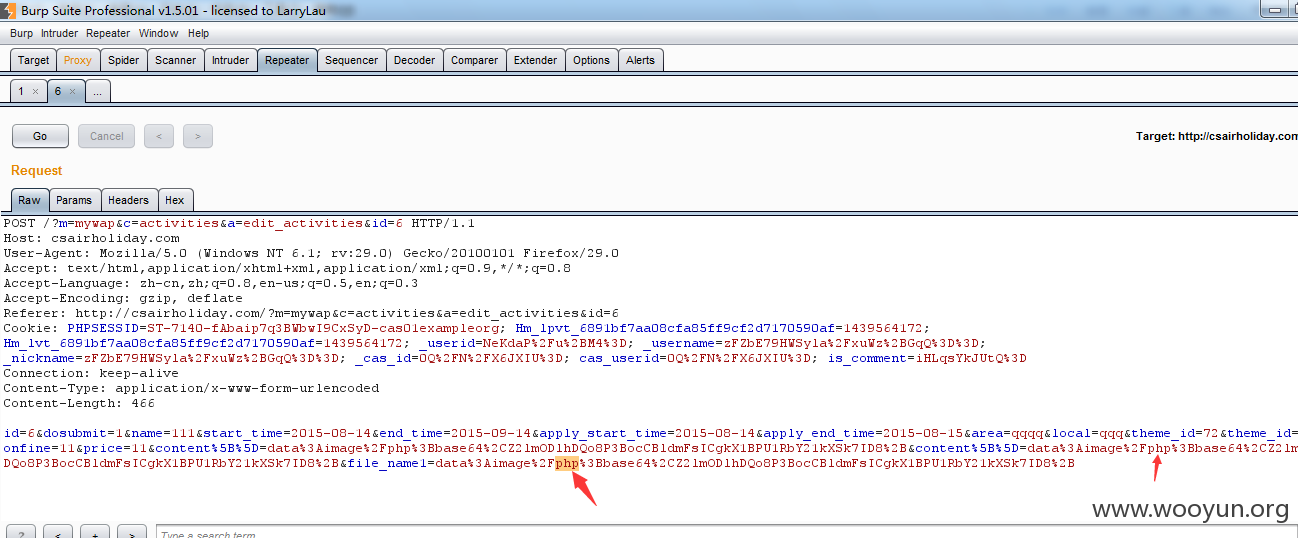
Task: Show the Raw request view
Action: 30,200
